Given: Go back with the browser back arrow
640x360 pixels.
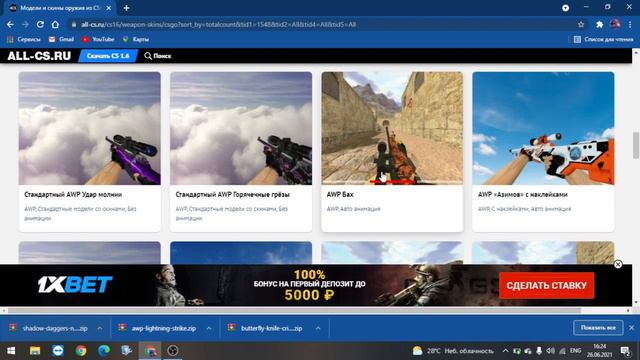Looking at the screenshot, I should pos(10,24).
